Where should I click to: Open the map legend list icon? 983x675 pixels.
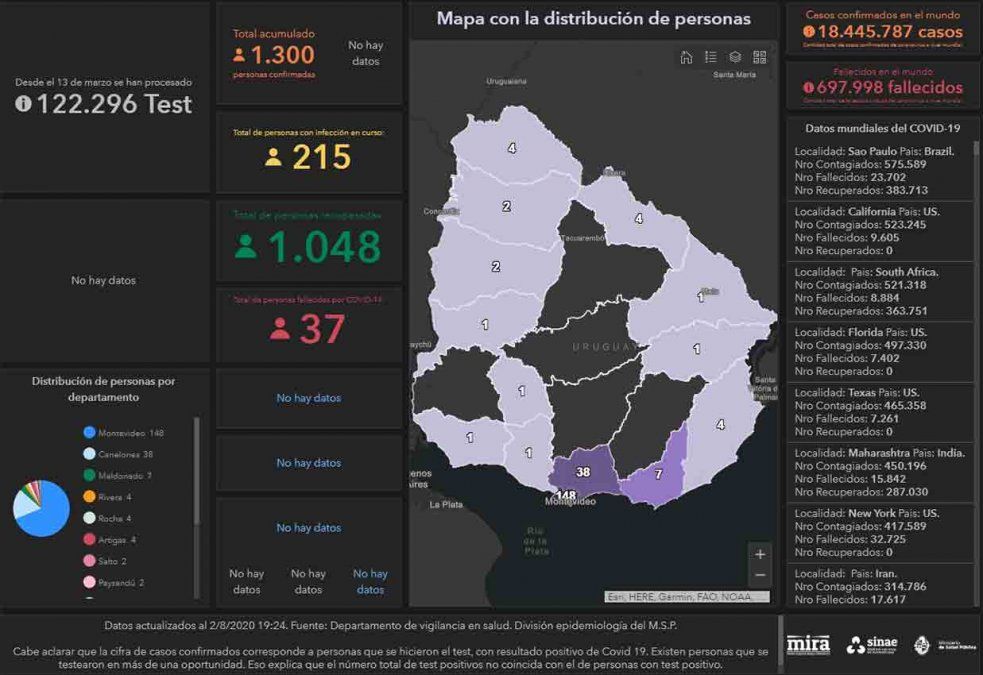(711, 57)
